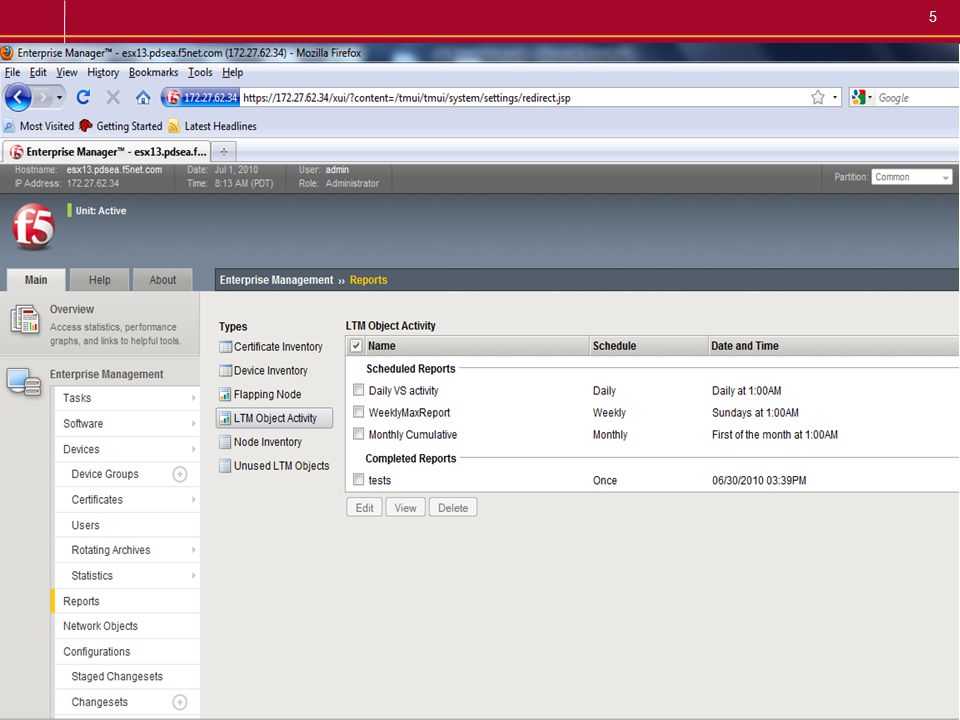The width and height of the screenshot is (960, 720).
Task: Click the Device Inventory report icon
Action: point(225,370)
